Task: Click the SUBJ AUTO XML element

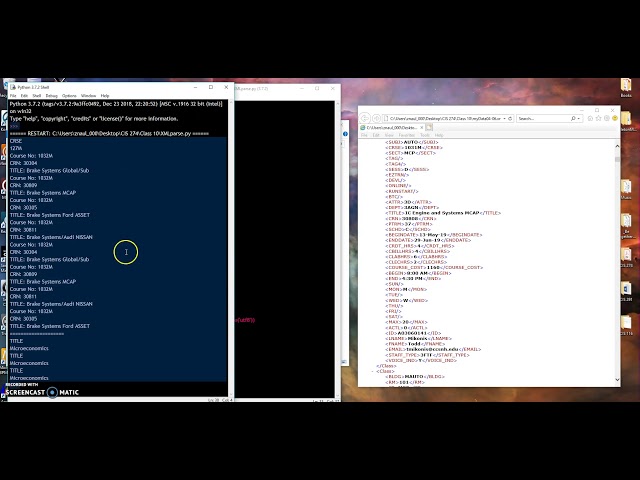Action: [x=411, y=142]
